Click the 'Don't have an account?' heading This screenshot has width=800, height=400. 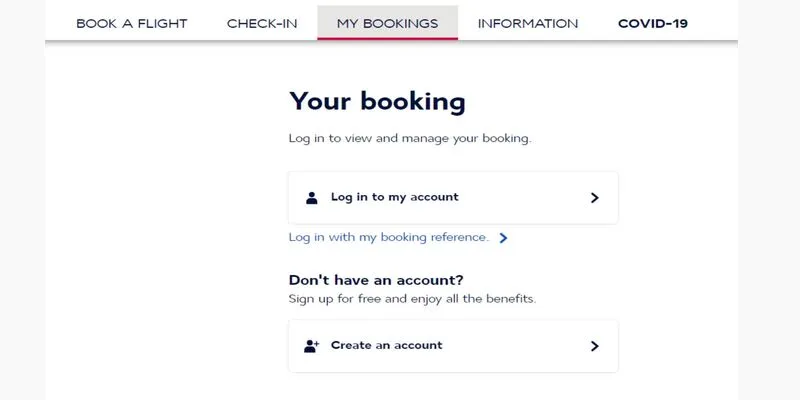click(376, 280)
